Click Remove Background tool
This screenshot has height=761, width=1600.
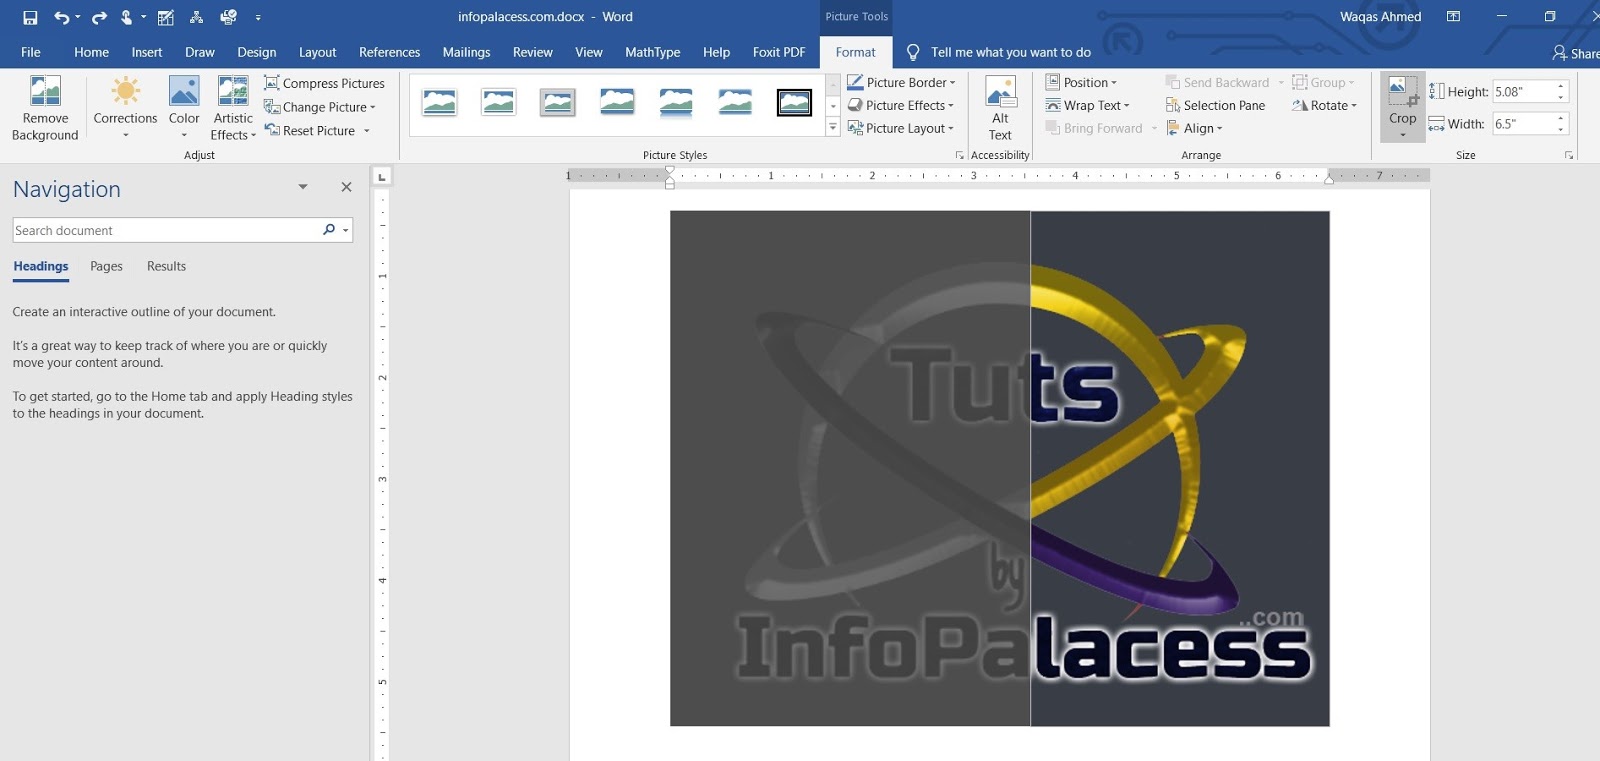click(45, 108)
